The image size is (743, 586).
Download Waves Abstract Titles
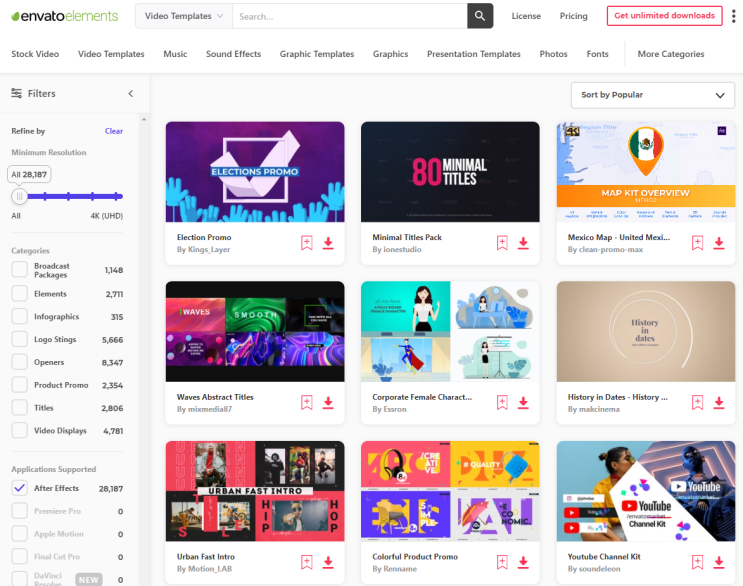(x=328, y=403)
